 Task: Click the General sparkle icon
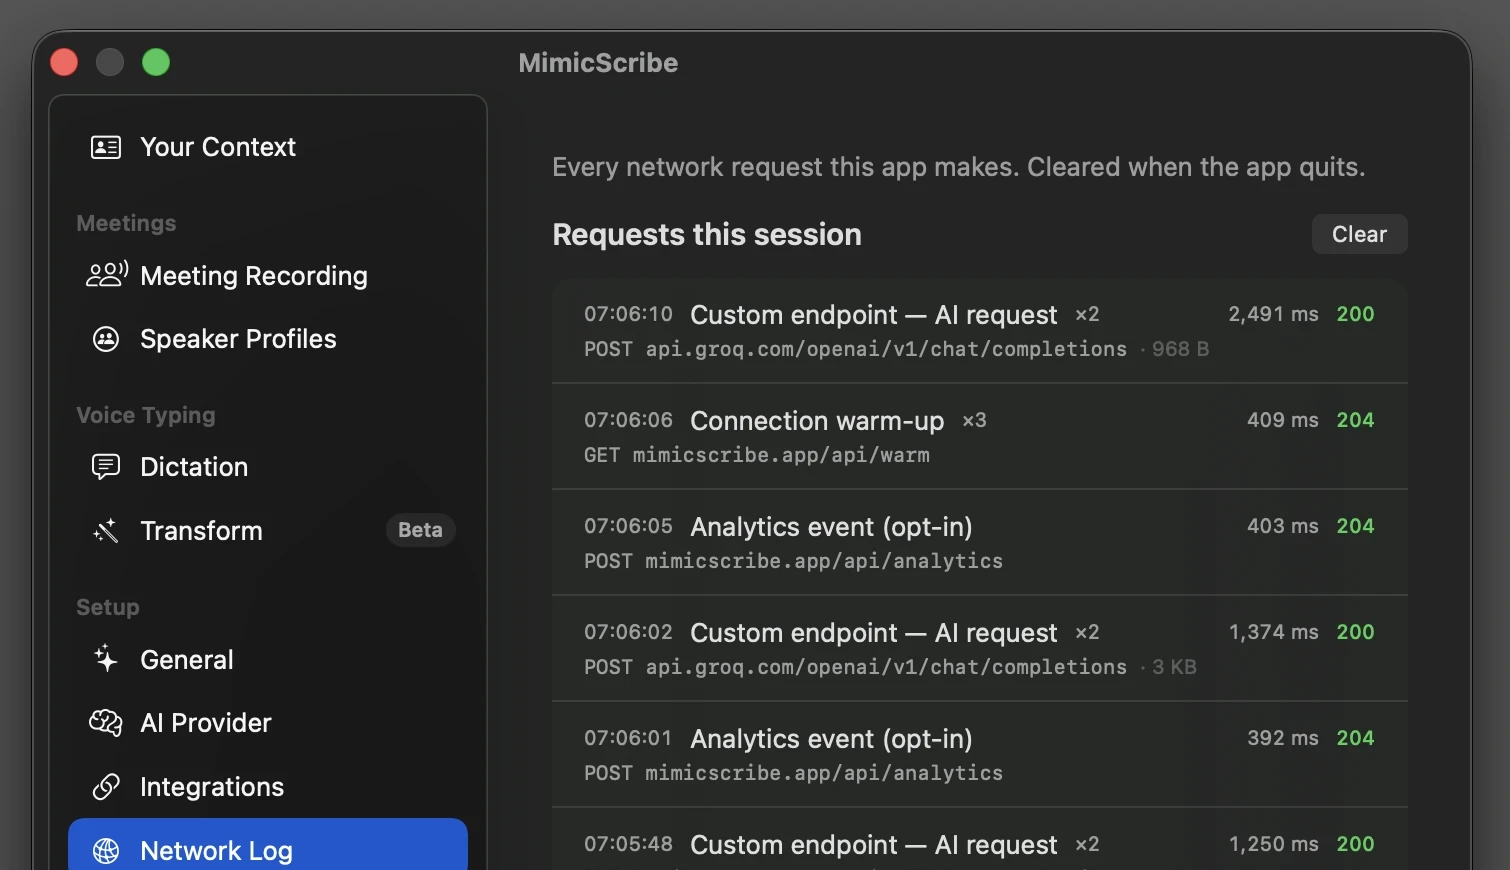[106, 659]
